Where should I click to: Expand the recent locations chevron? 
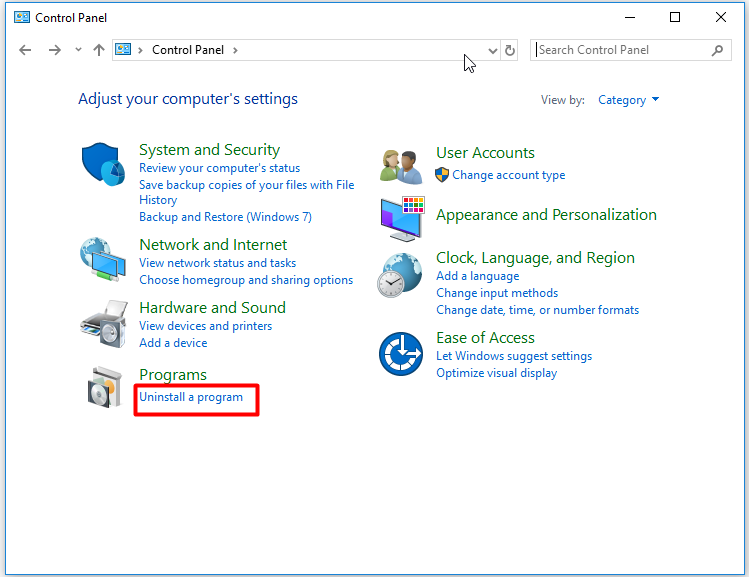pyautogui.click(x=78, y=50)
